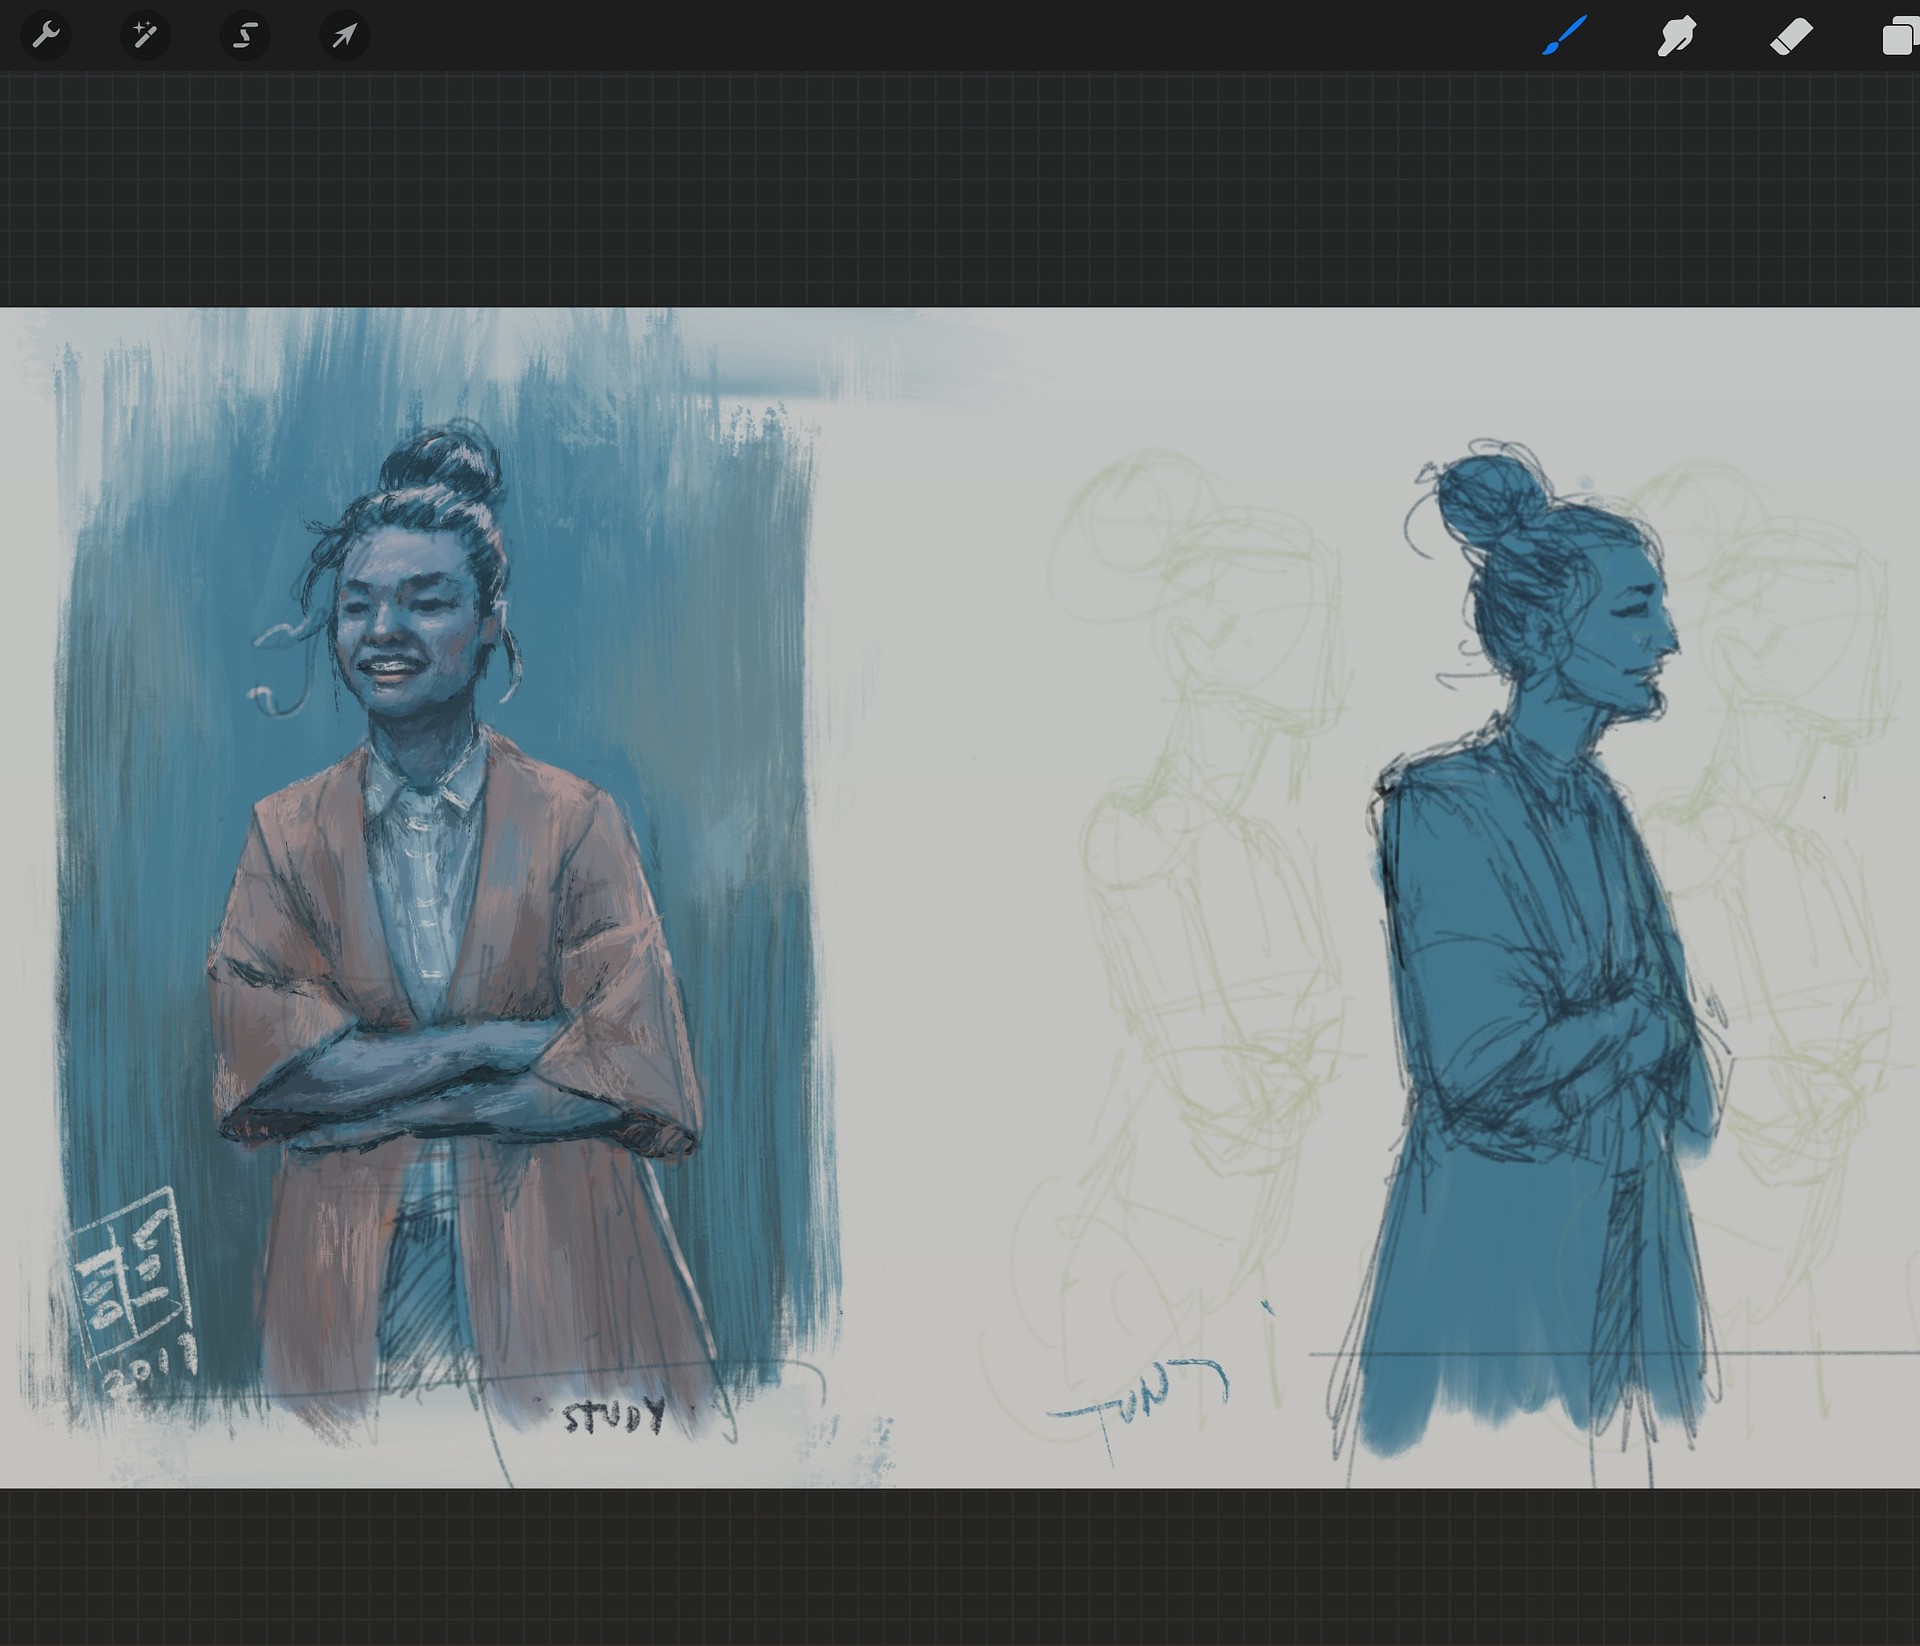Screen dimensions: 1920x1646
Task: Tap Eraser icon to select eraser brush
Action: click(1790, 35)
